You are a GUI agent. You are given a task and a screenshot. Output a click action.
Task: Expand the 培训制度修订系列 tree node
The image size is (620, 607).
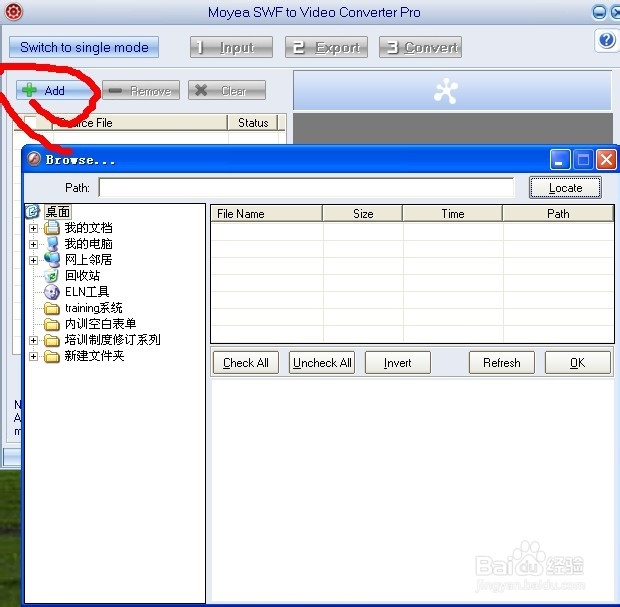pyautogui.click(x=34, y=340)
